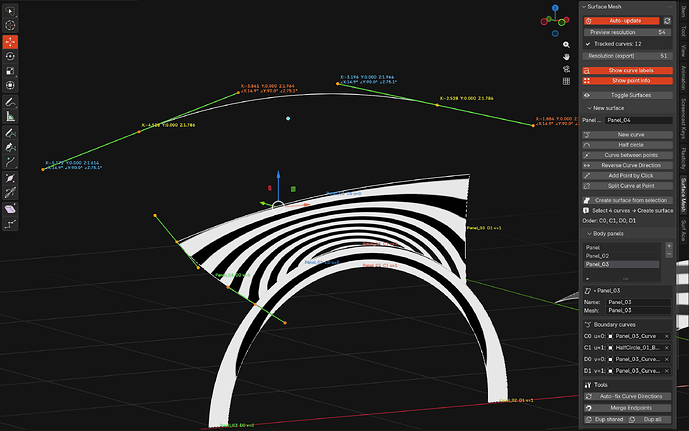Click the Mesh Panel_03 field

tap(638, 310)
